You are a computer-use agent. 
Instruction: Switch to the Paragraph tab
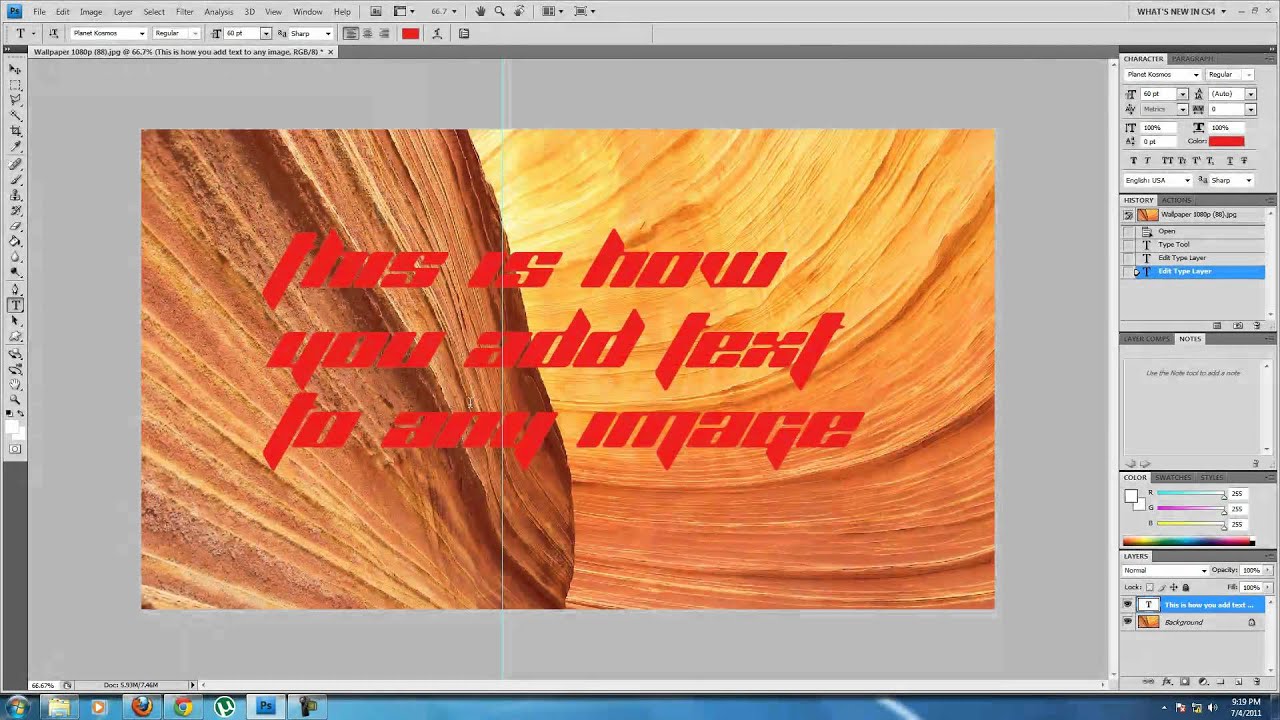click(1192, 59)
